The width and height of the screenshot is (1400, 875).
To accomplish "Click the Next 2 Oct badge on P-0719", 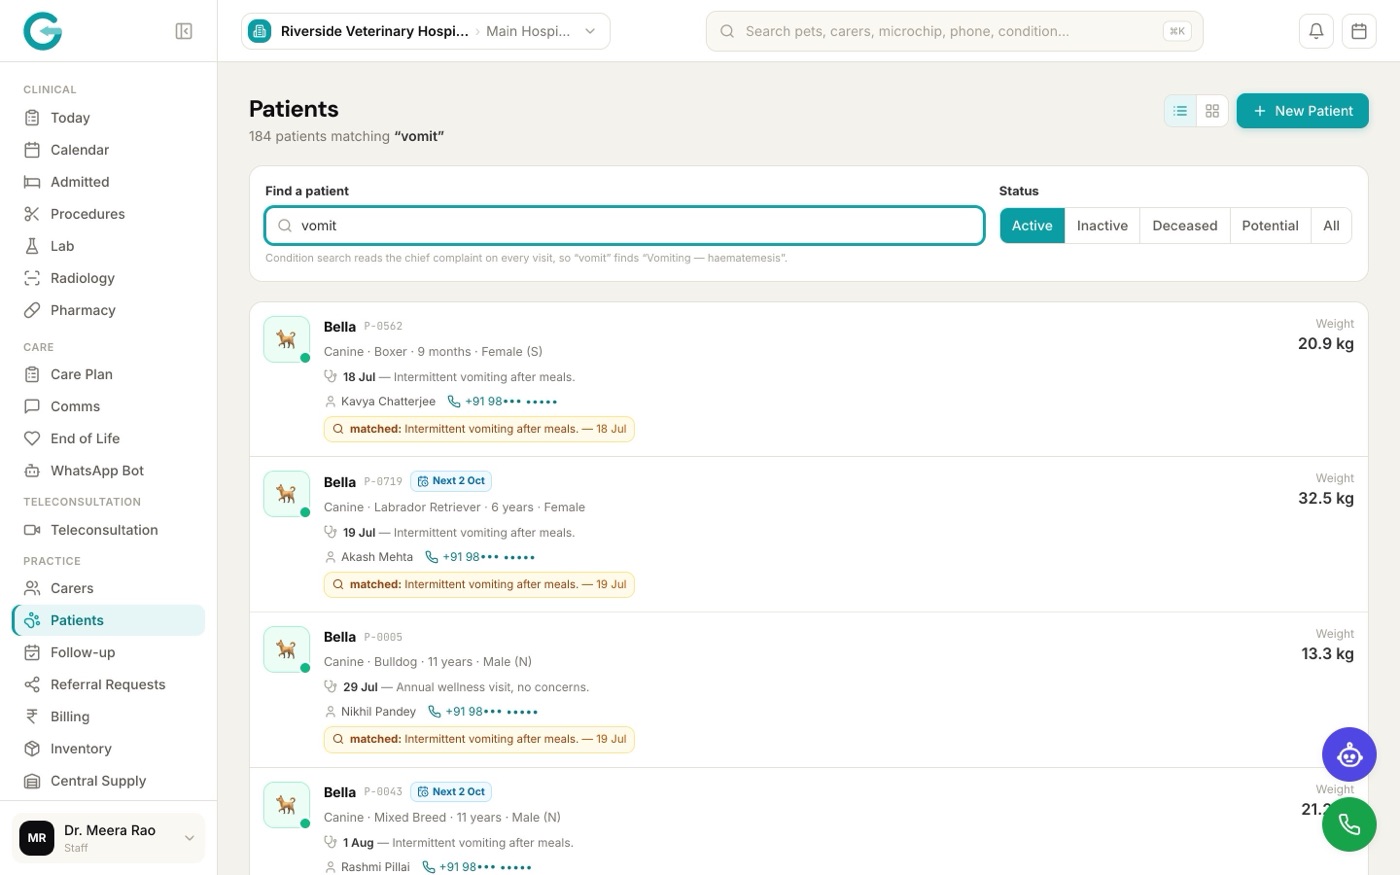I will [x=451, y=481].
